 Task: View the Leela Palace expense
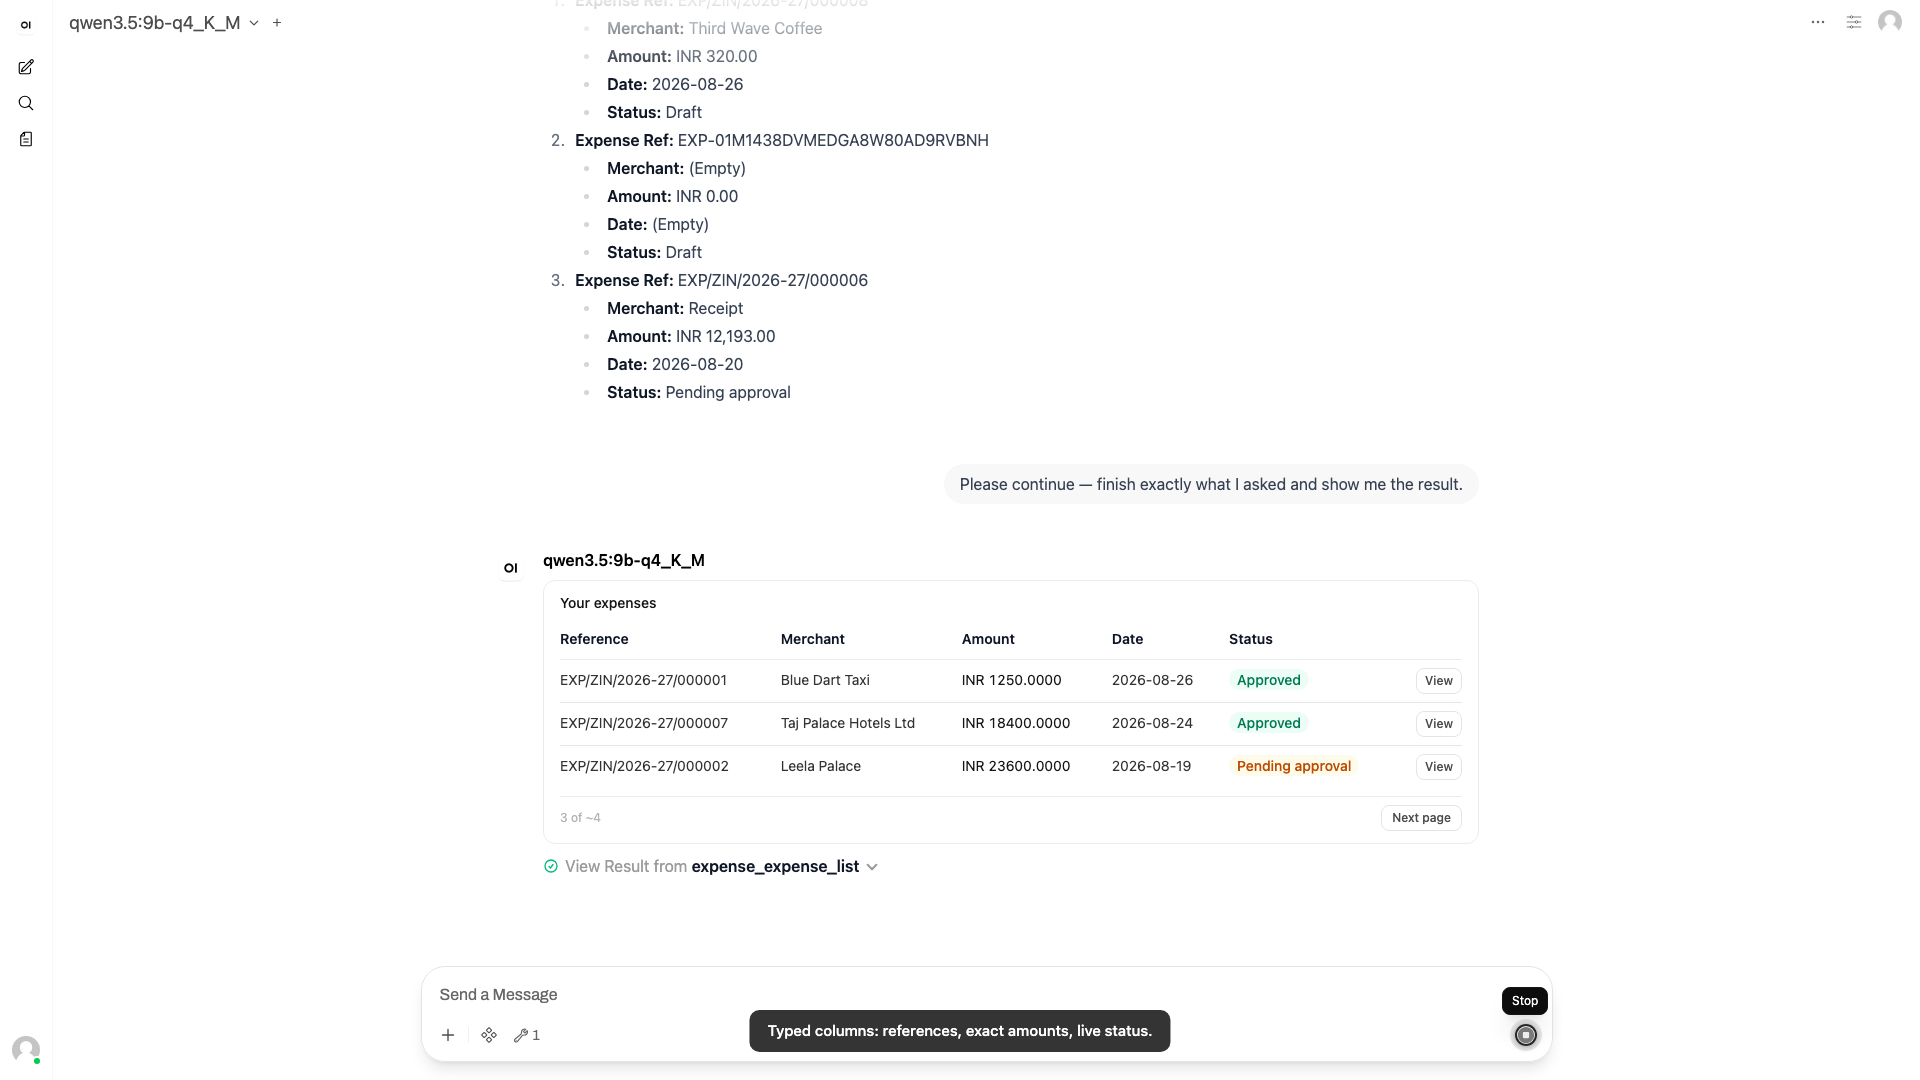click(1438, 767)
